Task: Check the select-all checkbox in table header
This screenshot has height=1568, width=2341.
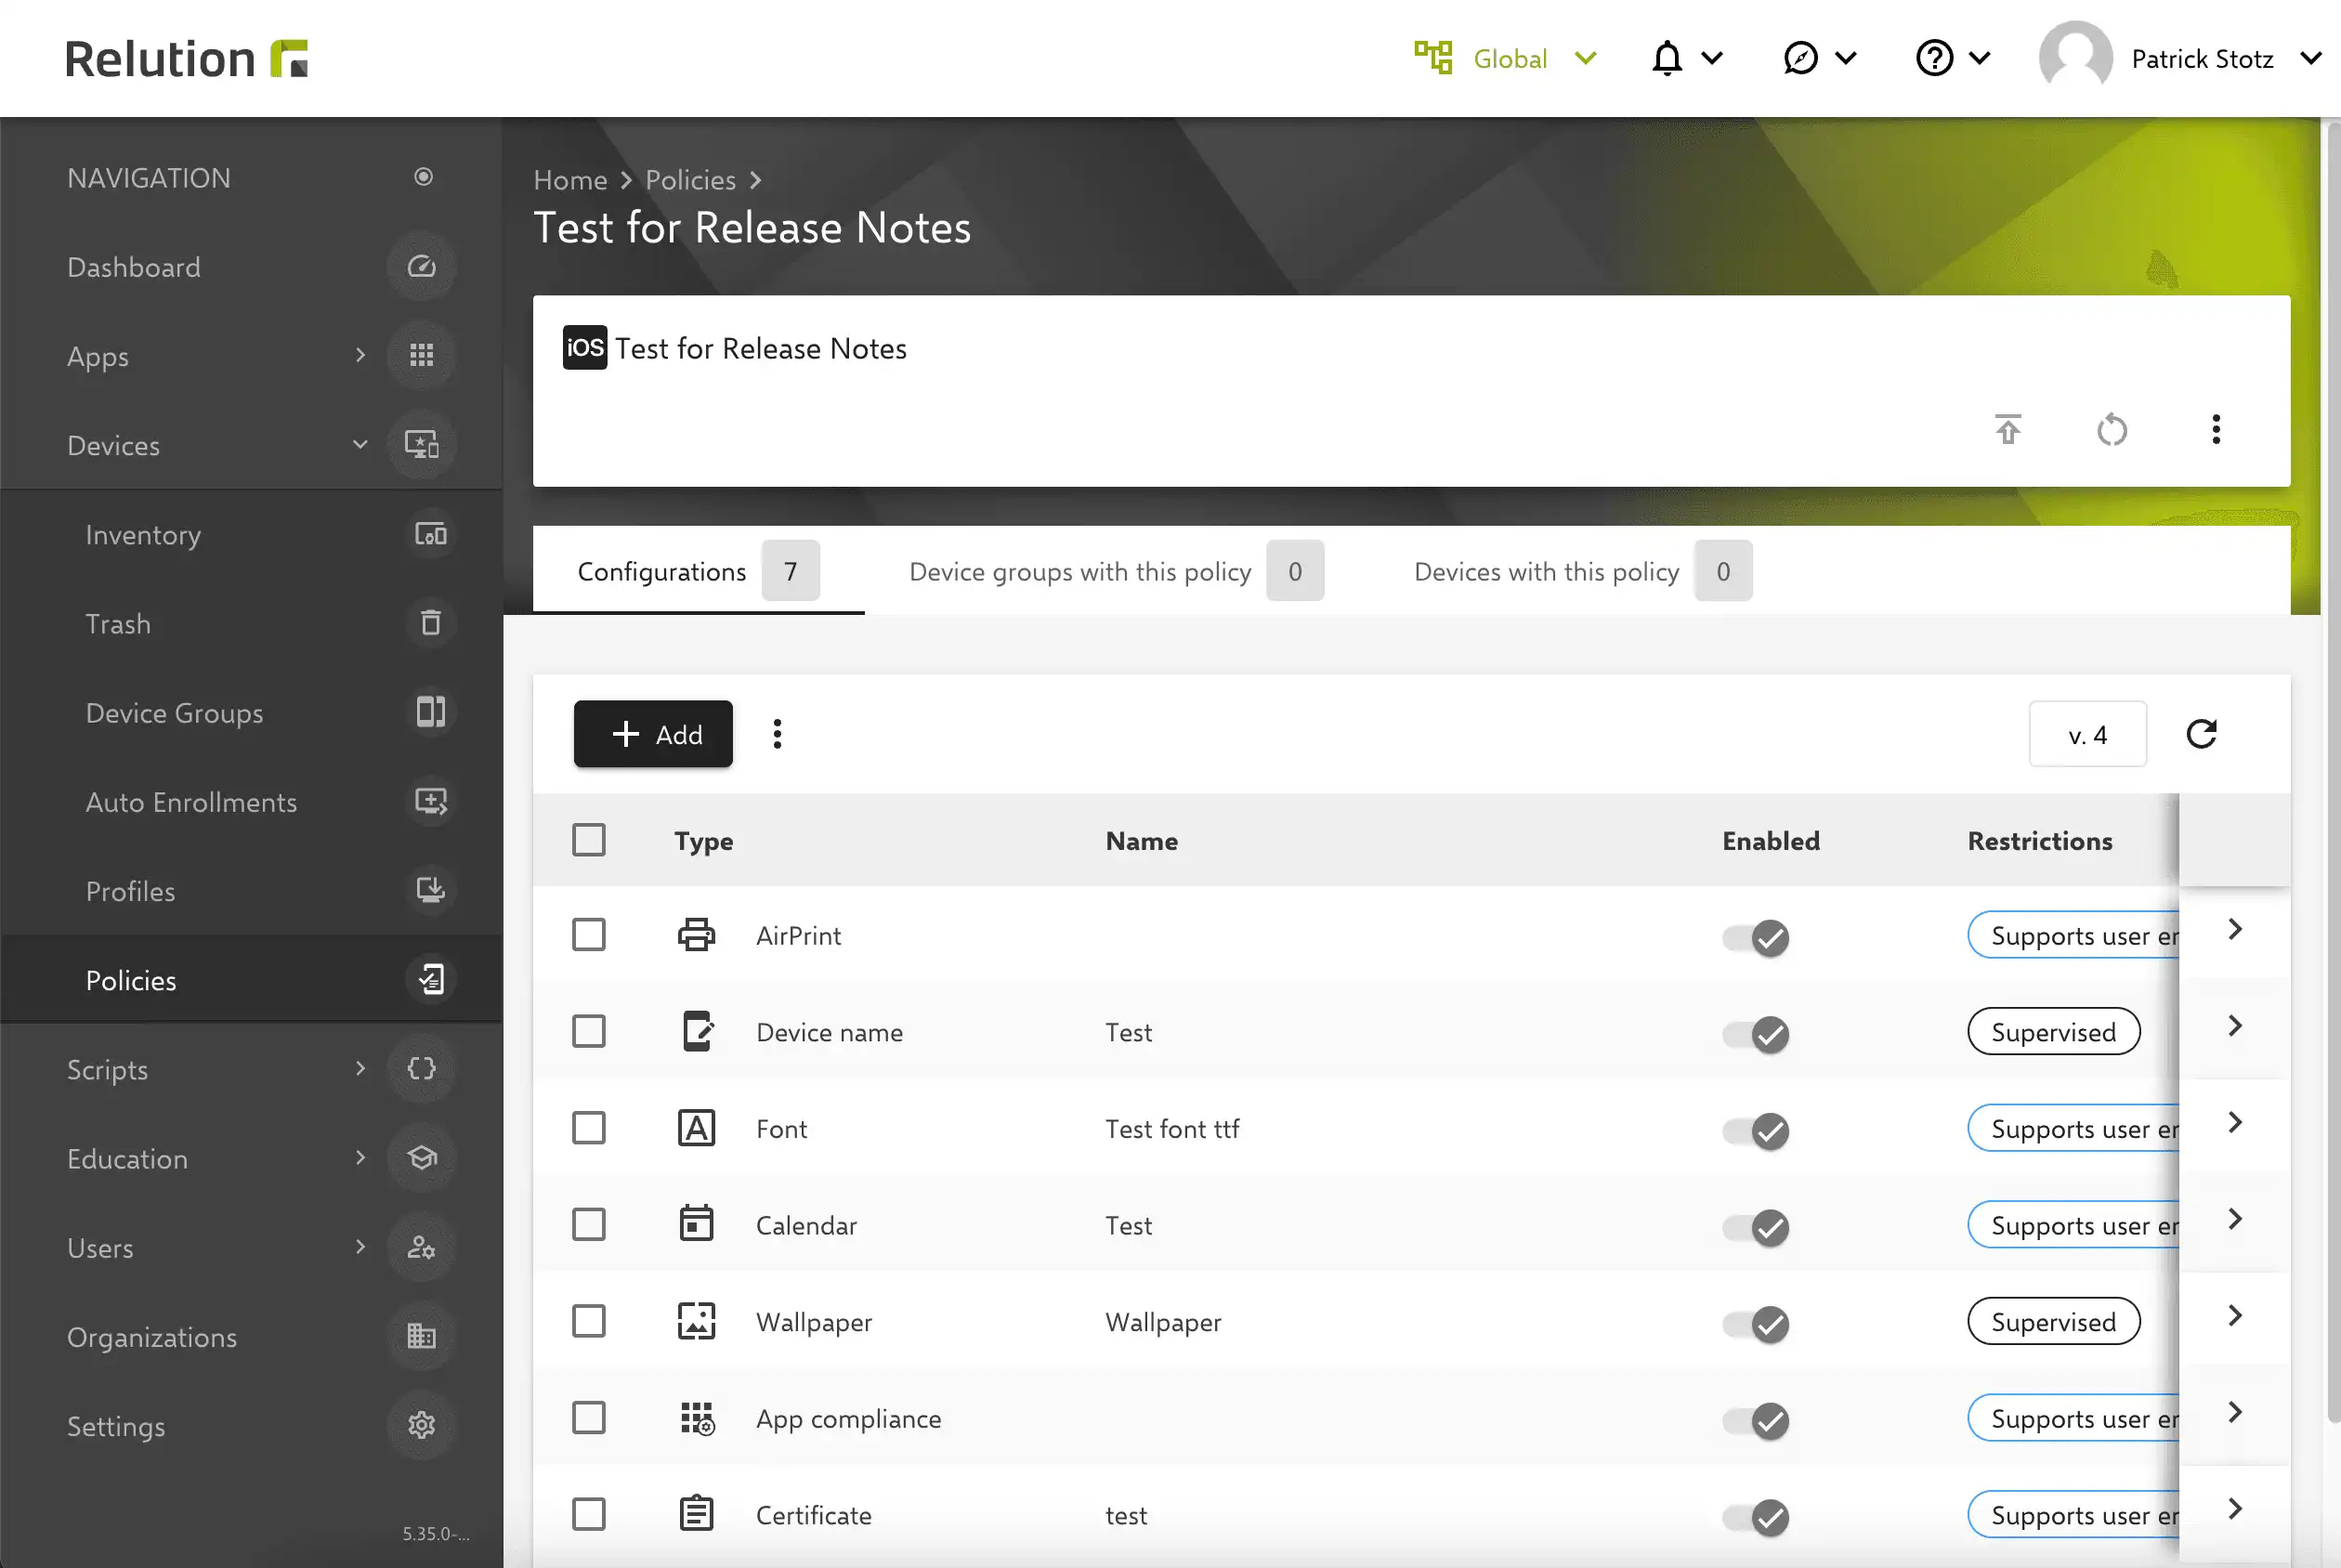Action: pos(589,840)
